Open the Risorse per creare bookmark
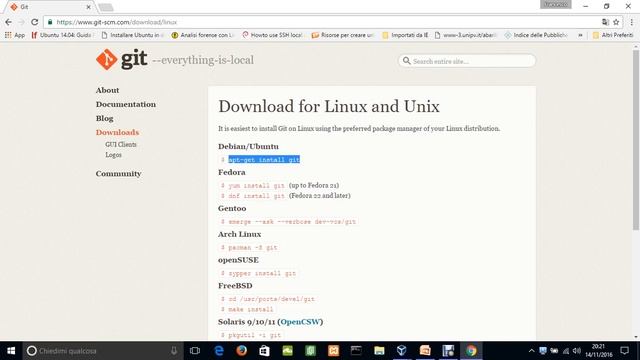Image resolution: width=640 pixels, height=360 pixels. 343,35
